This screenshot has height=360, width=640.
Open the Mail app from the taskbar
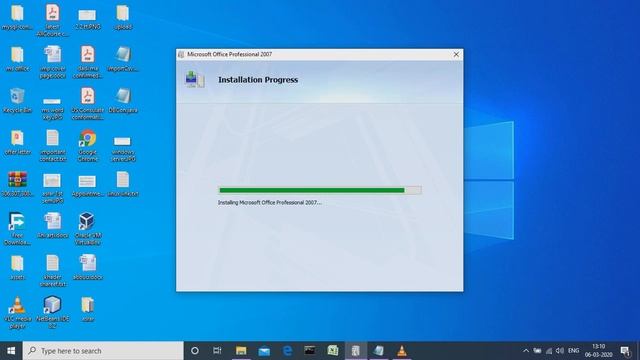[x=264, y=351]
